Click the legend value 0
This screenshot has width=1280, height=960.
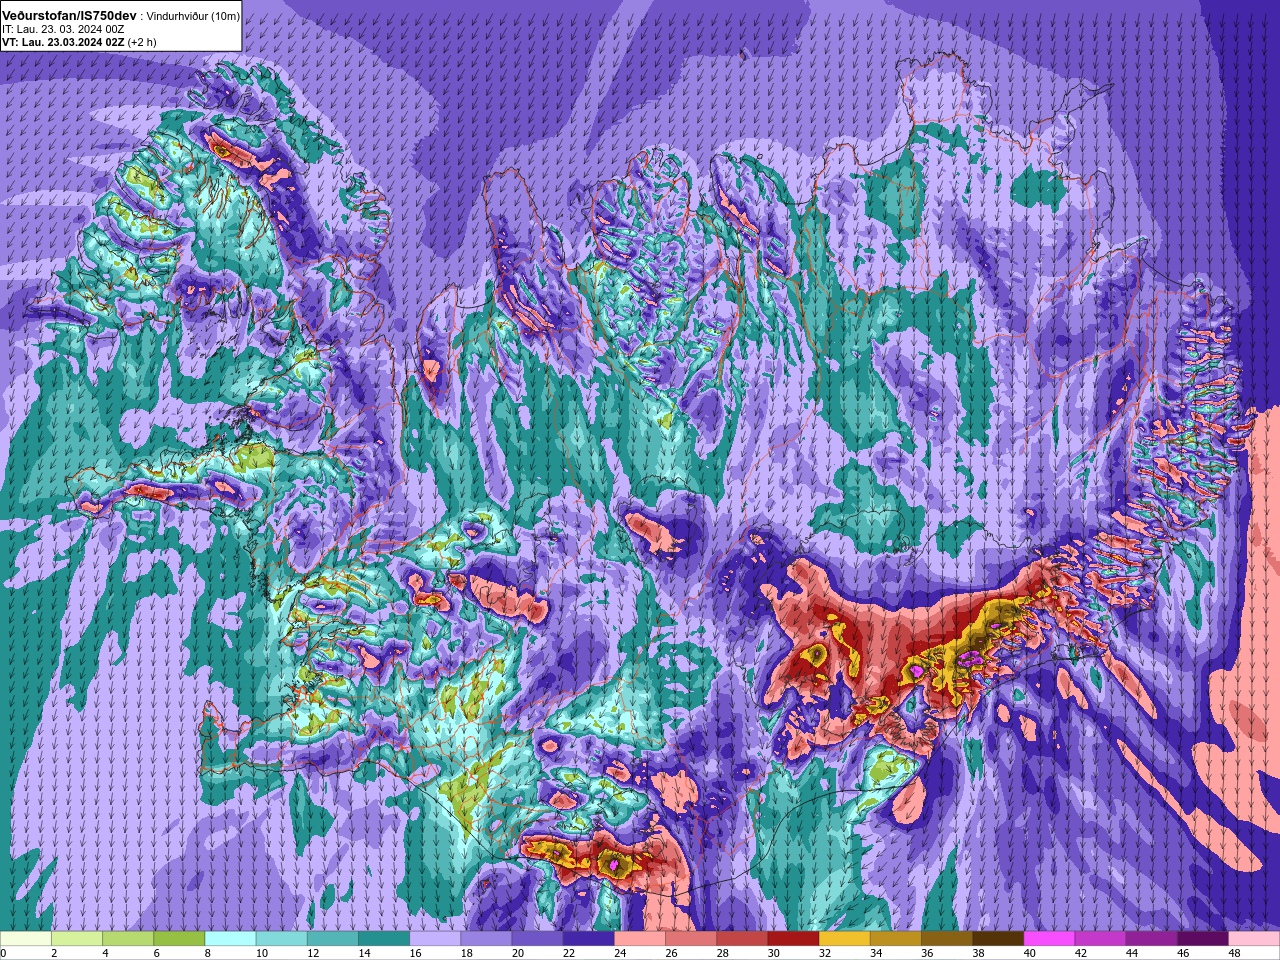pos(3,953)
